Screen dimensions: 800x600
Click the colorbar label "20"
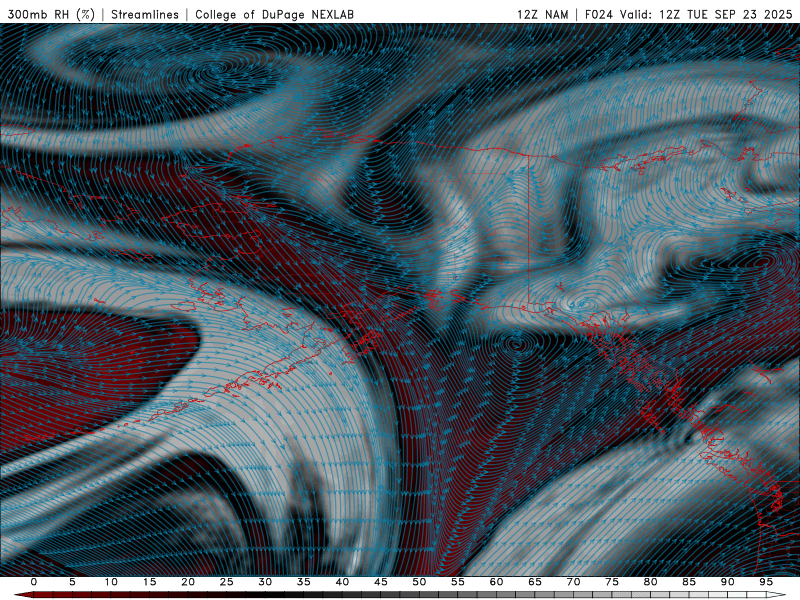click(x=188, y=582)
